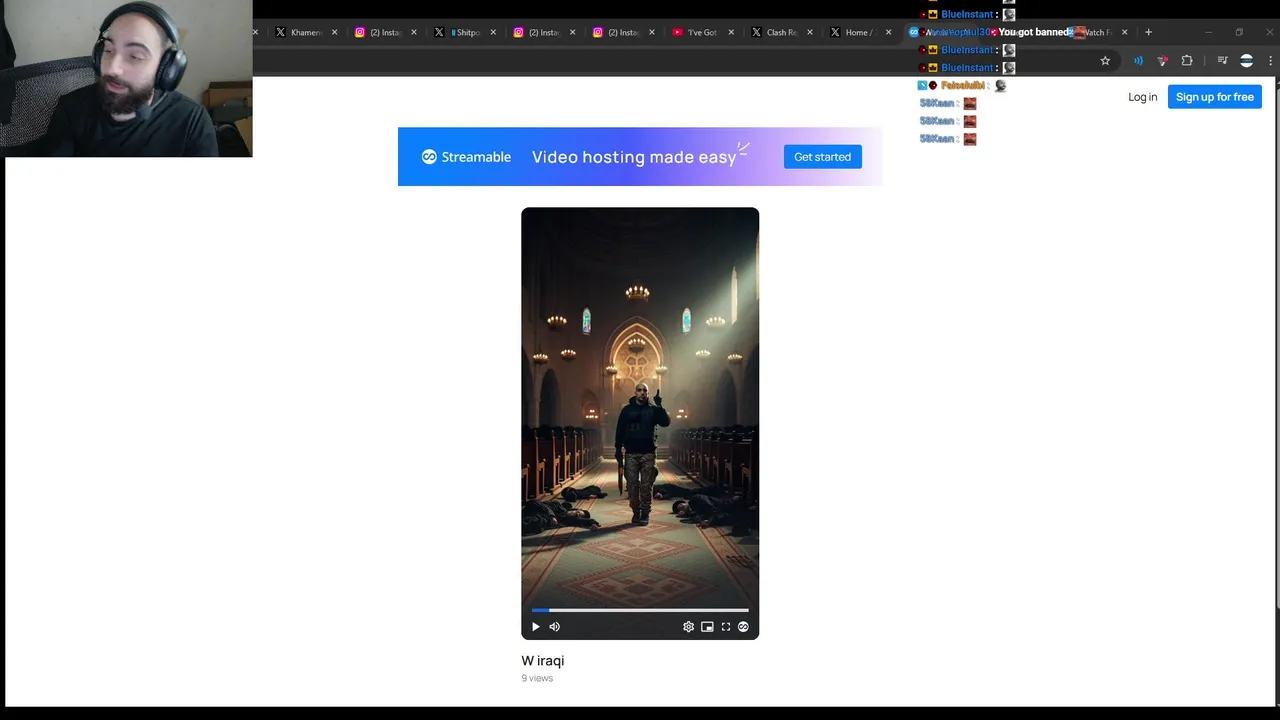Image resolution: width=1280 pixels, height=720 pixels.
Task: Close the 'Home /' tab
Action: click(x=888, y=32)
